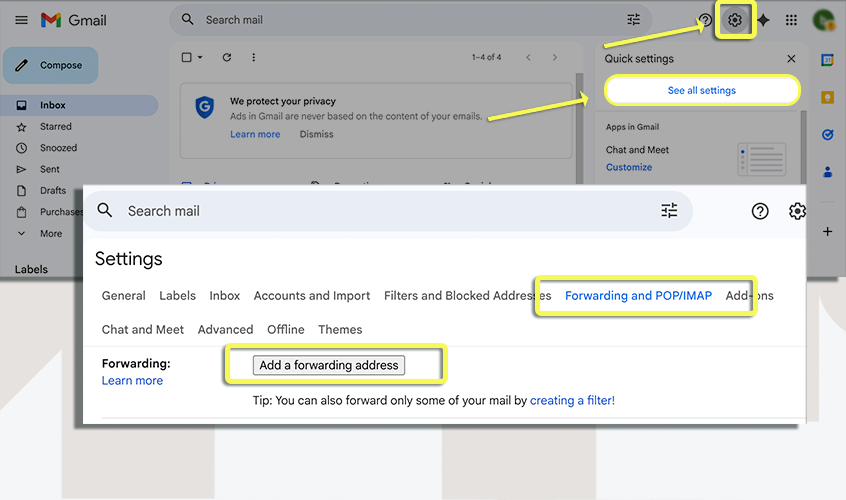Follow the creating a filter link
The image size is (846, 500).
tap(572, 401)
